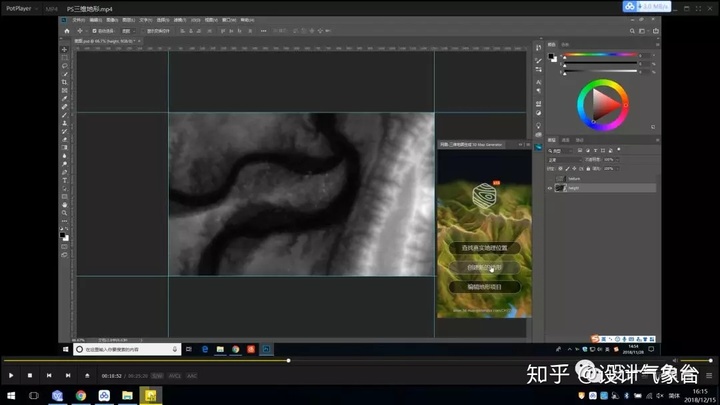The height and width of the screenshot is (405, 720).
Task: Select the Pen tool
Action: pyautogui.click(x=64, y=172)
